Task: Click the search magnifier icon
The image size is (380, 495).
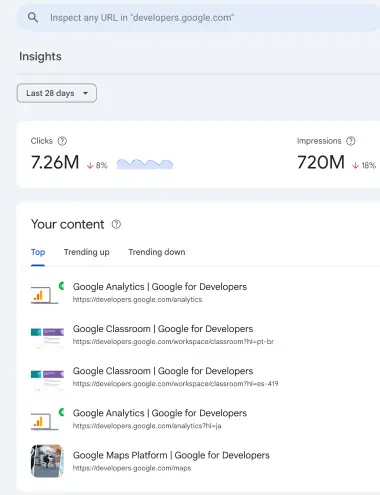Action: [33, 17]
